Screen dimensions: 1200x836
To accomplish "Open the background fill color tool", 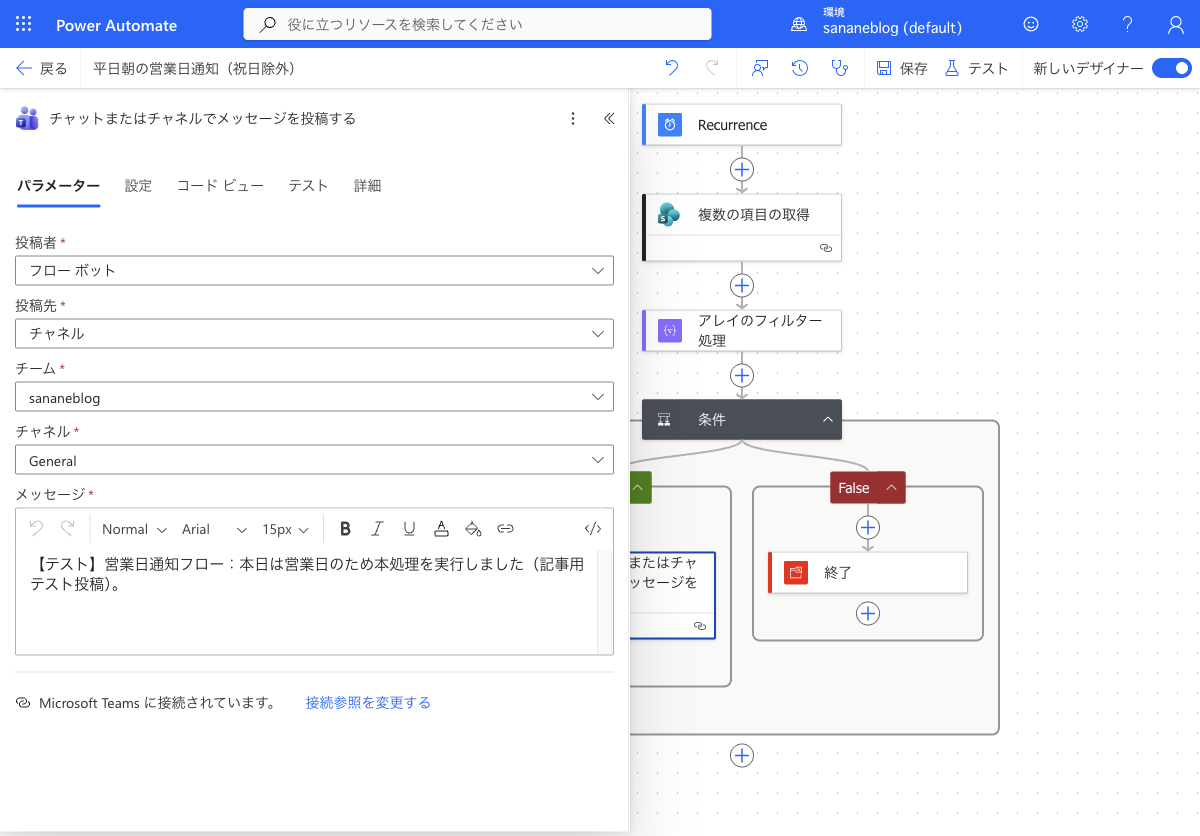I will (x=474, y=529).
